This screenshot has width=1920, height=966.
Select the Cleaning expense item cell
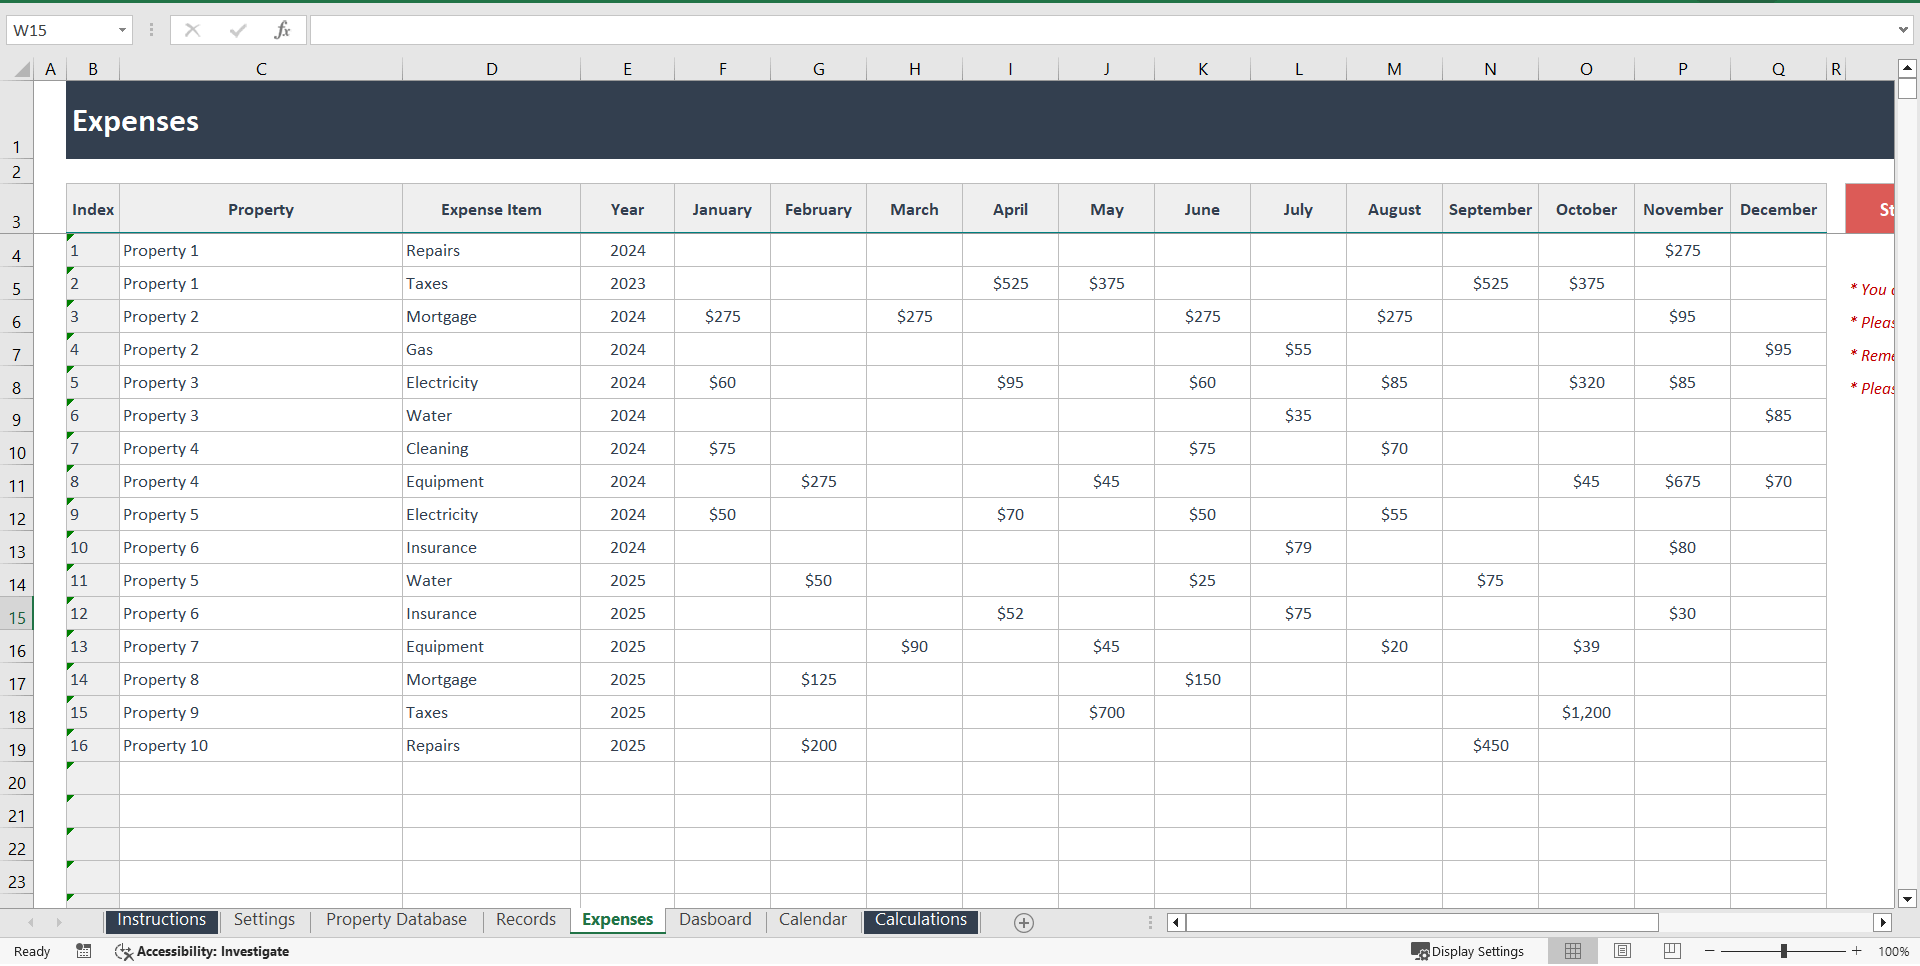click(491, 448)
